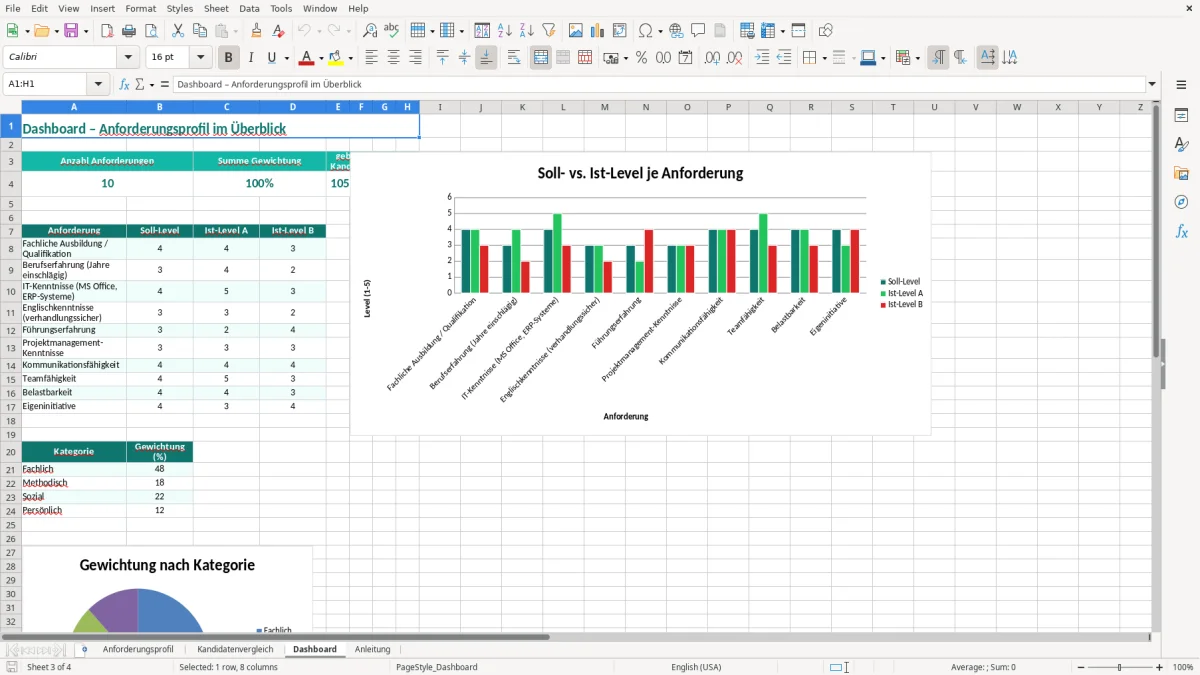Screen dimensions: 1200x675
Task: Open Underline style dropdown arrow
Action: [286, 58]
